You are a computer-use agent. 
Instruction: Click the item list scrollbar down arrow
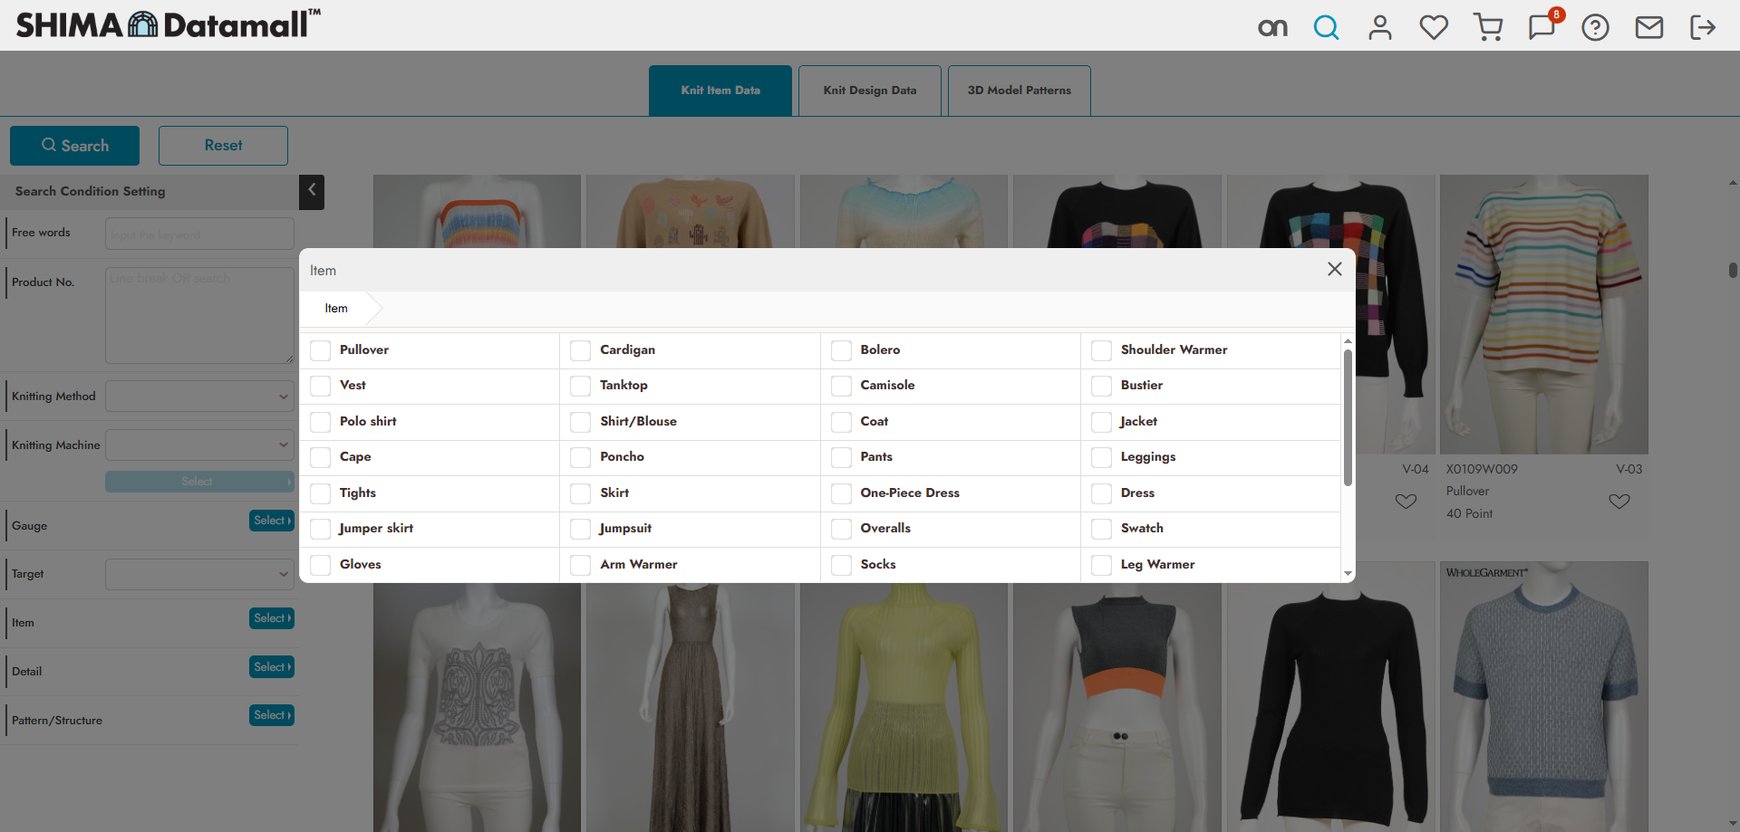1348,573
